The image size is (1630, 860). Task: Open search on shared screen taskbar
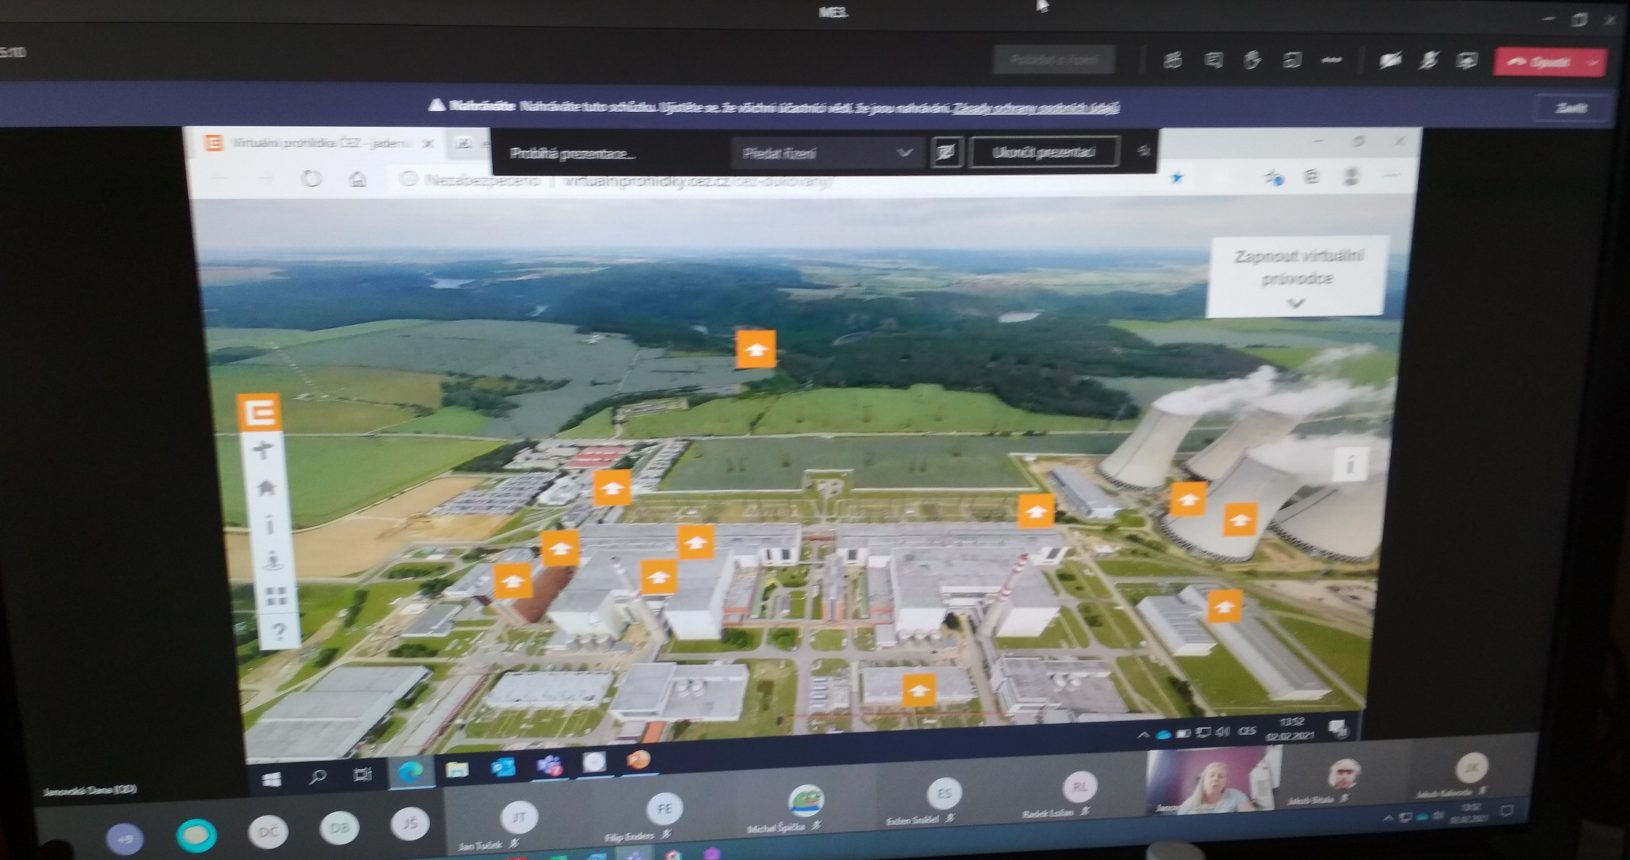(x=317, y=777)
